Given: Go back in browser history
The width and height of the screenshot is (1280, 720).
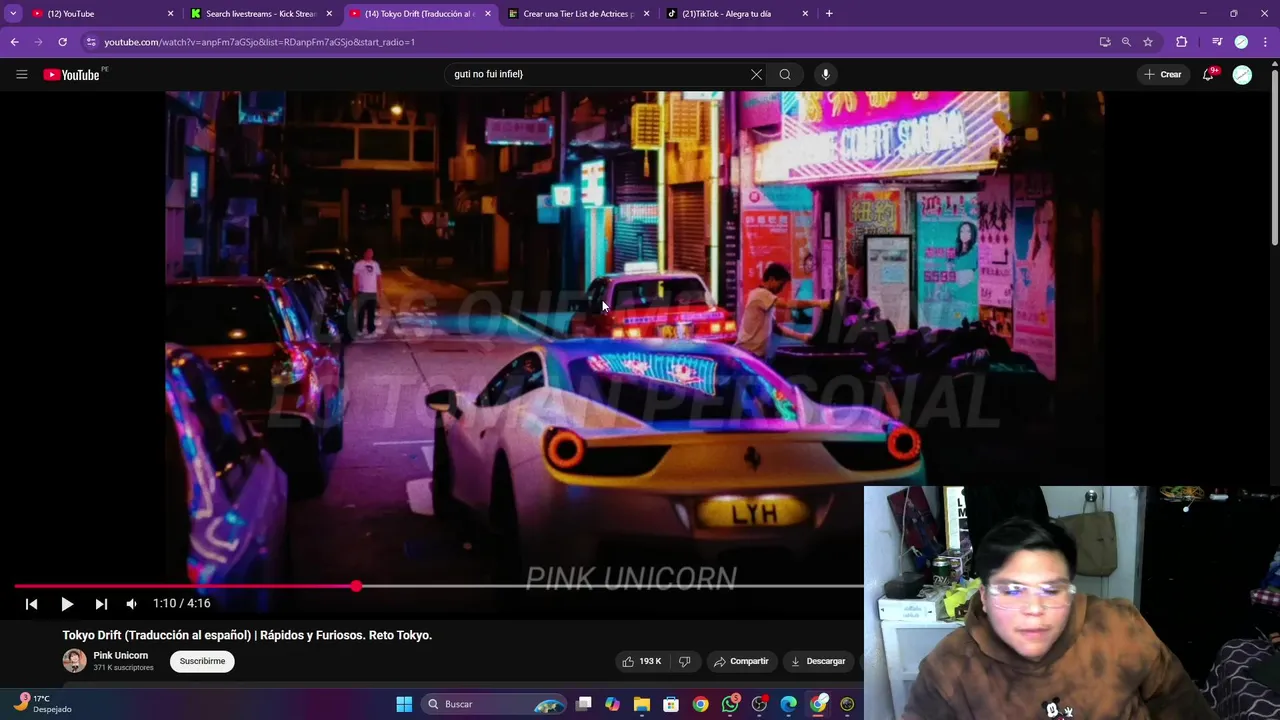Looking at the screenshot, I should point(14,42).
